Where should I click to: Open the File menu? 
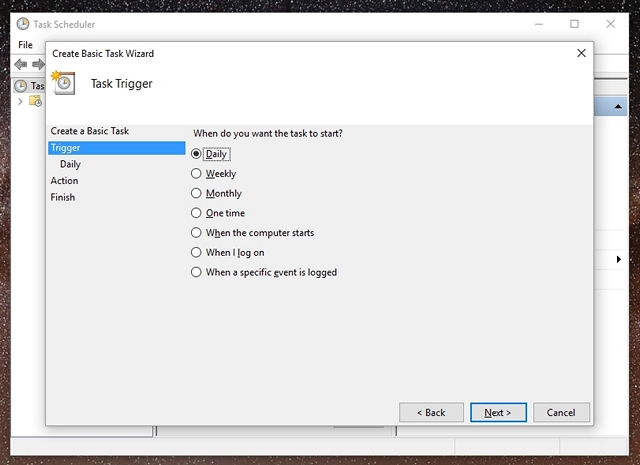tap(25, 45)
